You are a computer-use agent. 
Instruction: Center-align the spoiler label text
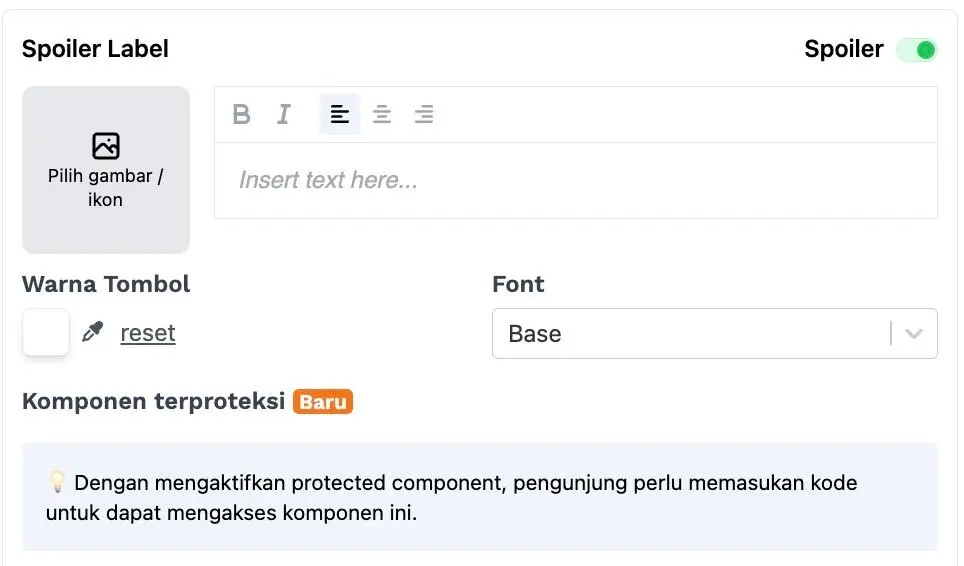pyautogui.click(x=382, y=114)
